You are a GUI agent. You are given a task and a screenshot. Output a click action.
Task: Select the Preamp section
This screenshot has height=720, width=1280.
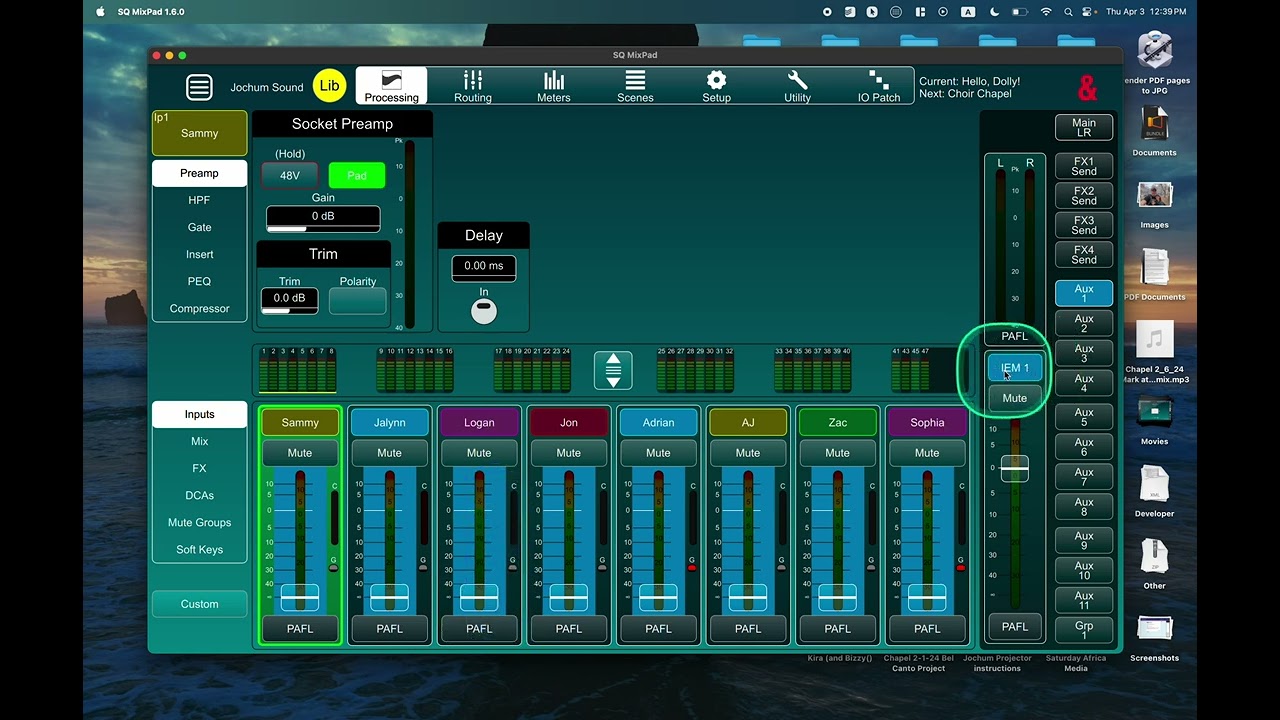point(199,173)
